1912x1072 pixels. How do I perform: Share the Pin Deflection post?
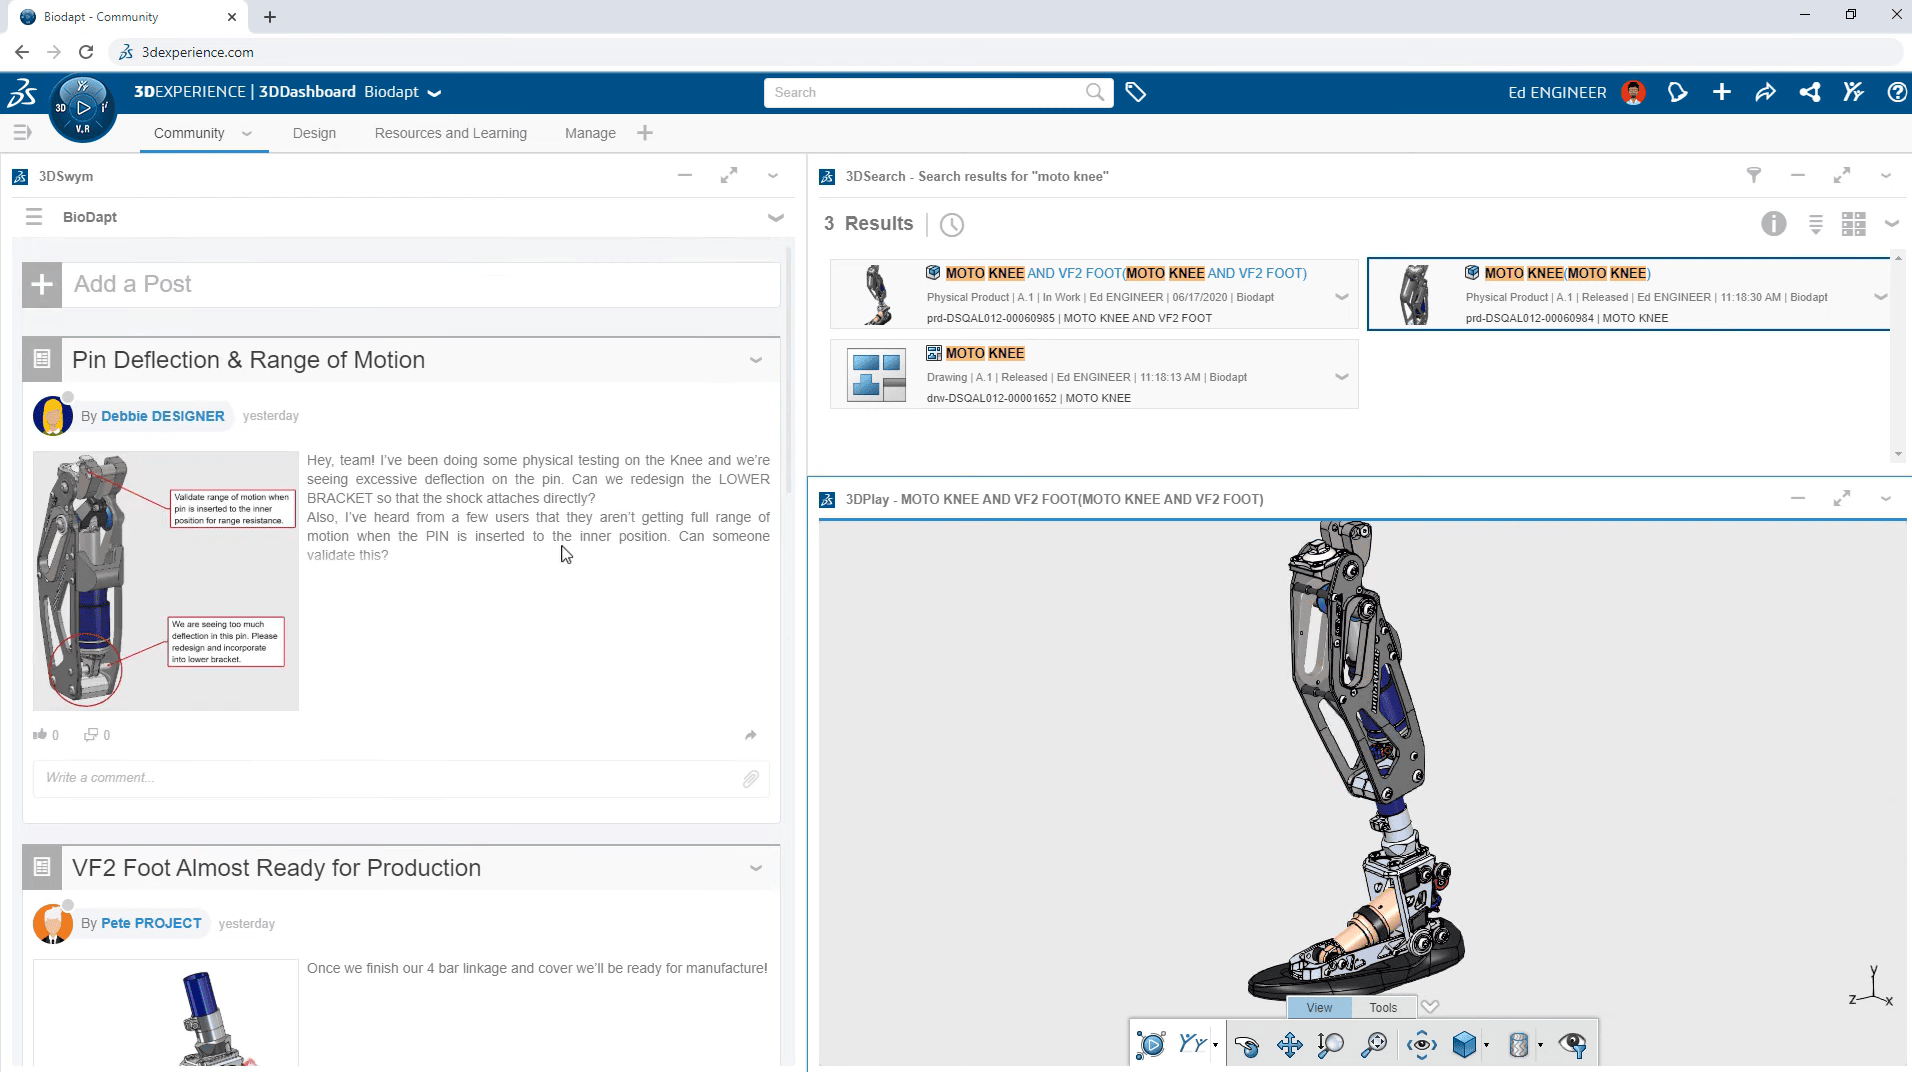(751, 735)
